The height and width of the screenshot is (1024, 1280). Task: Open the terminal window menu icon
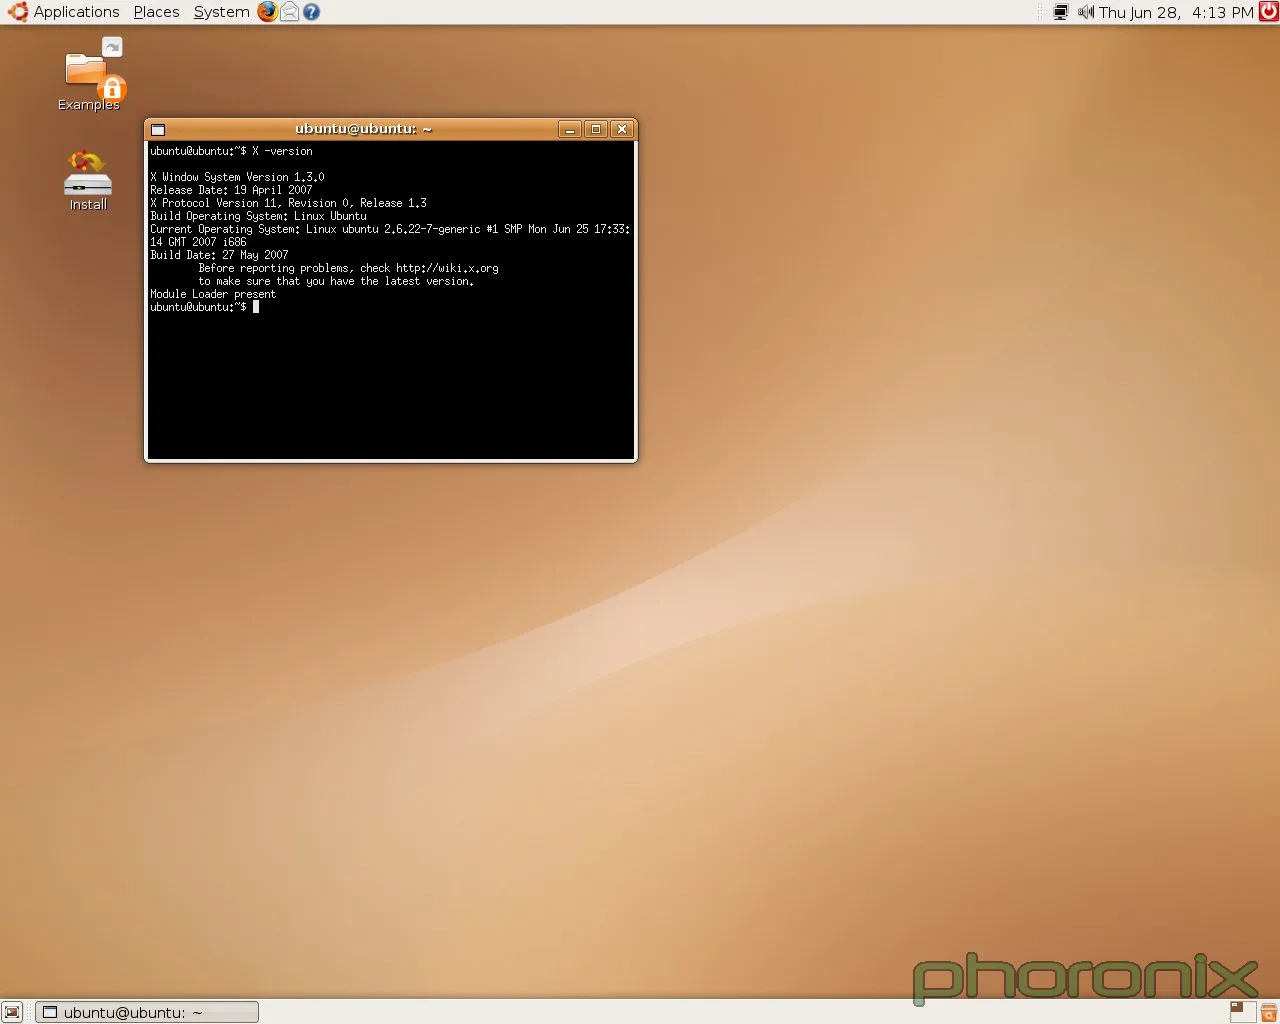tap(158, 129)
